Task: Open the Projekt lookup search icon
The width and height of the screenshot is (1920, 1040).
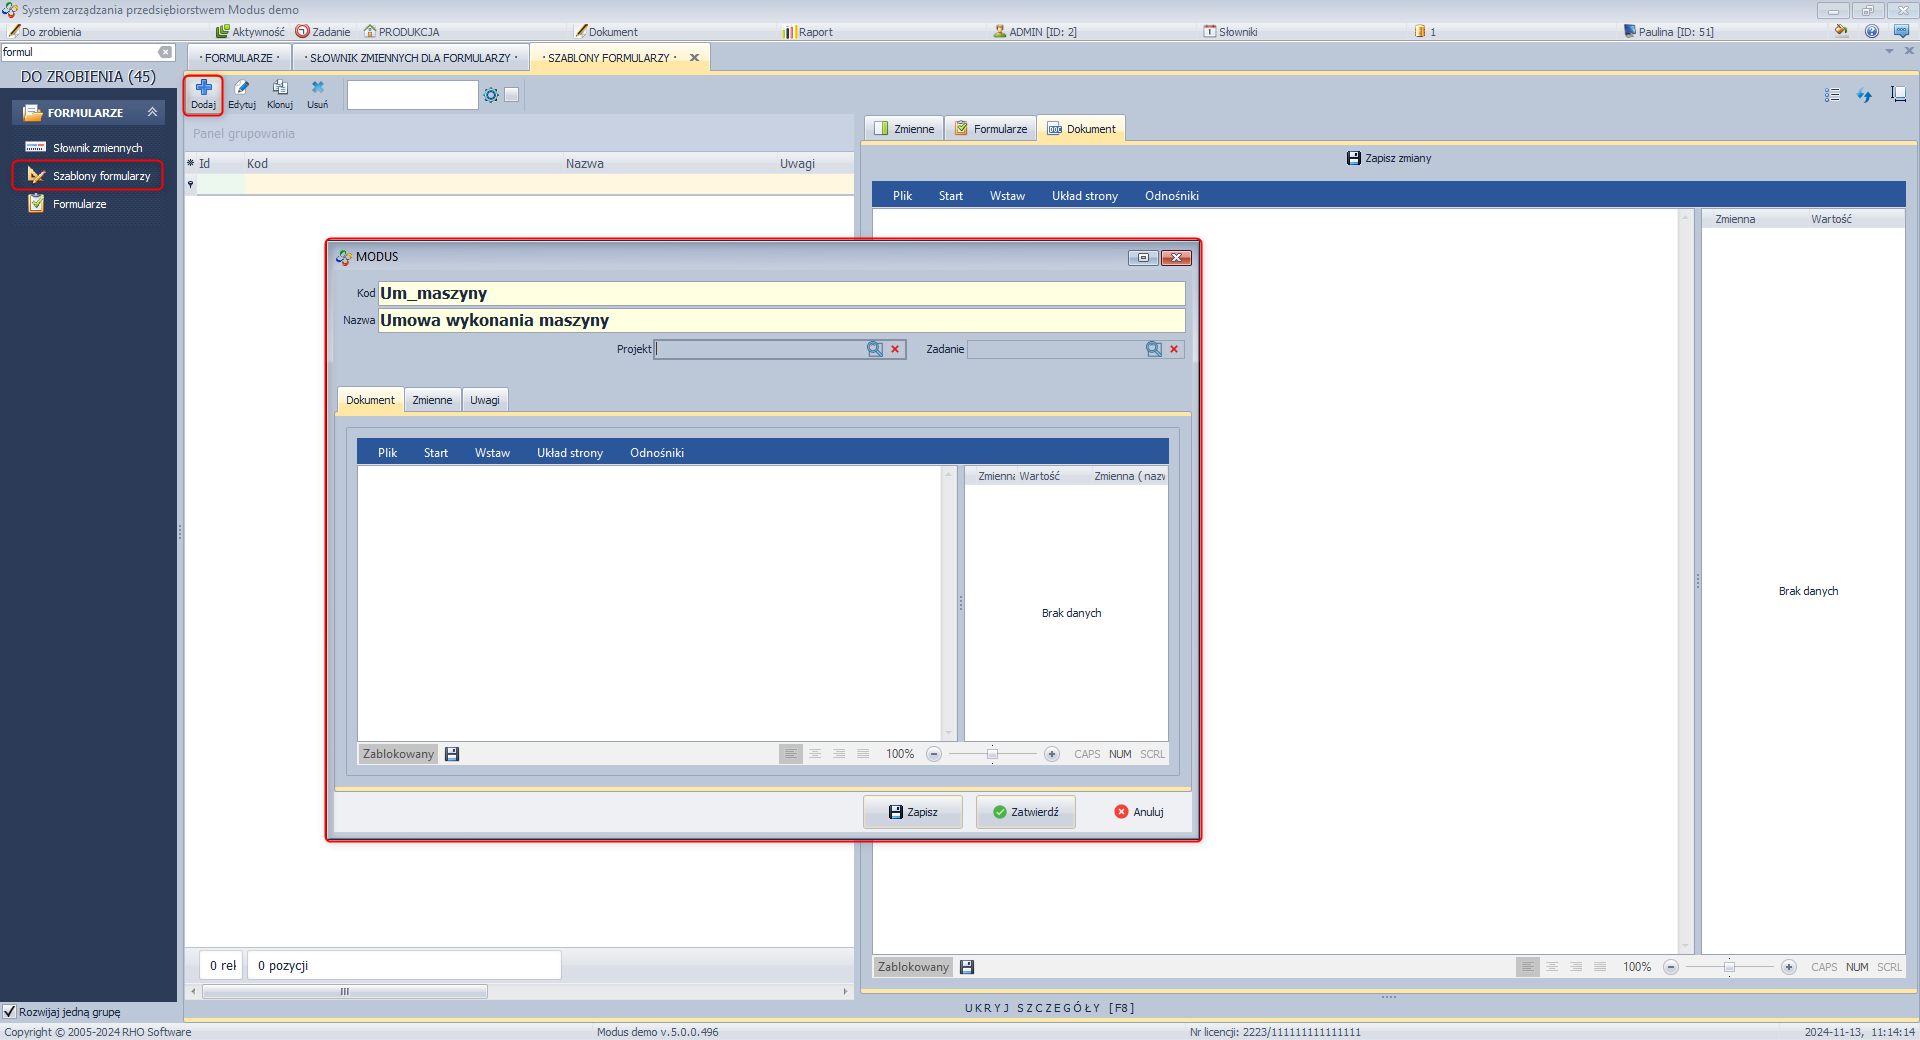Action: tap(875, 349)
